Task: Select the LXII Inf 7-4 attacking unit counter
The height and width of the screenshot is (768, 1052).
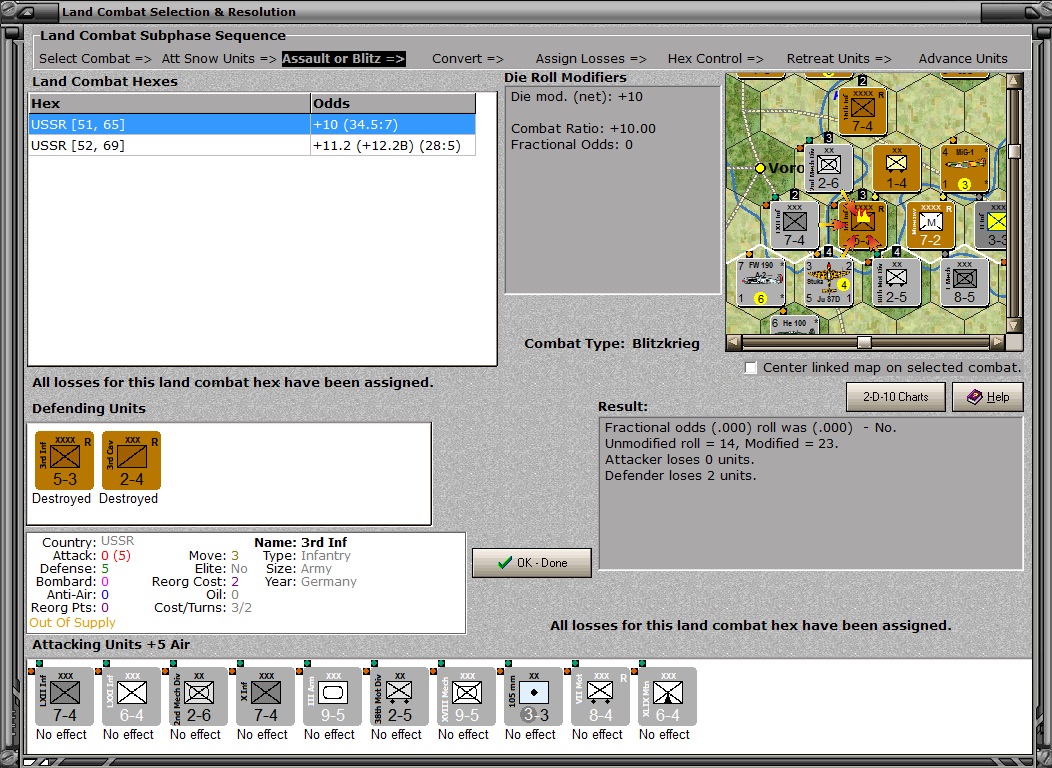Action: click(x=64, y=696)
